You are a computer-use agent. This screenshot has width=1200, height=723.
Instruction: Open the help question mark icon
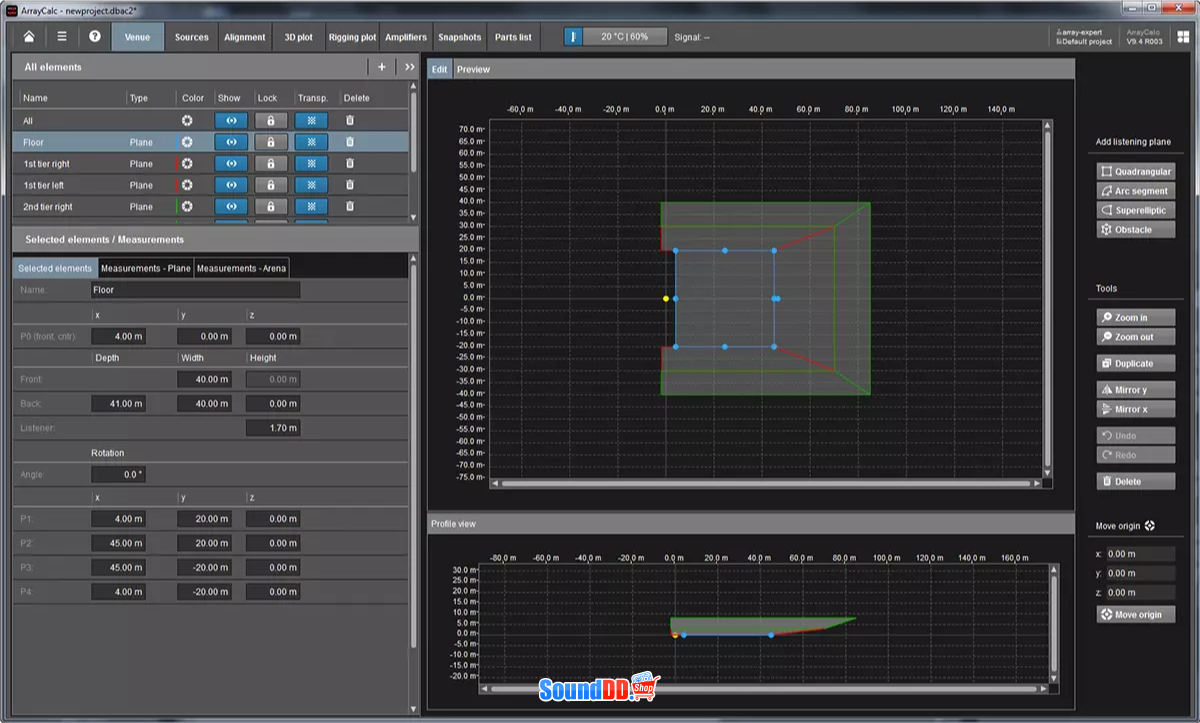95,37
